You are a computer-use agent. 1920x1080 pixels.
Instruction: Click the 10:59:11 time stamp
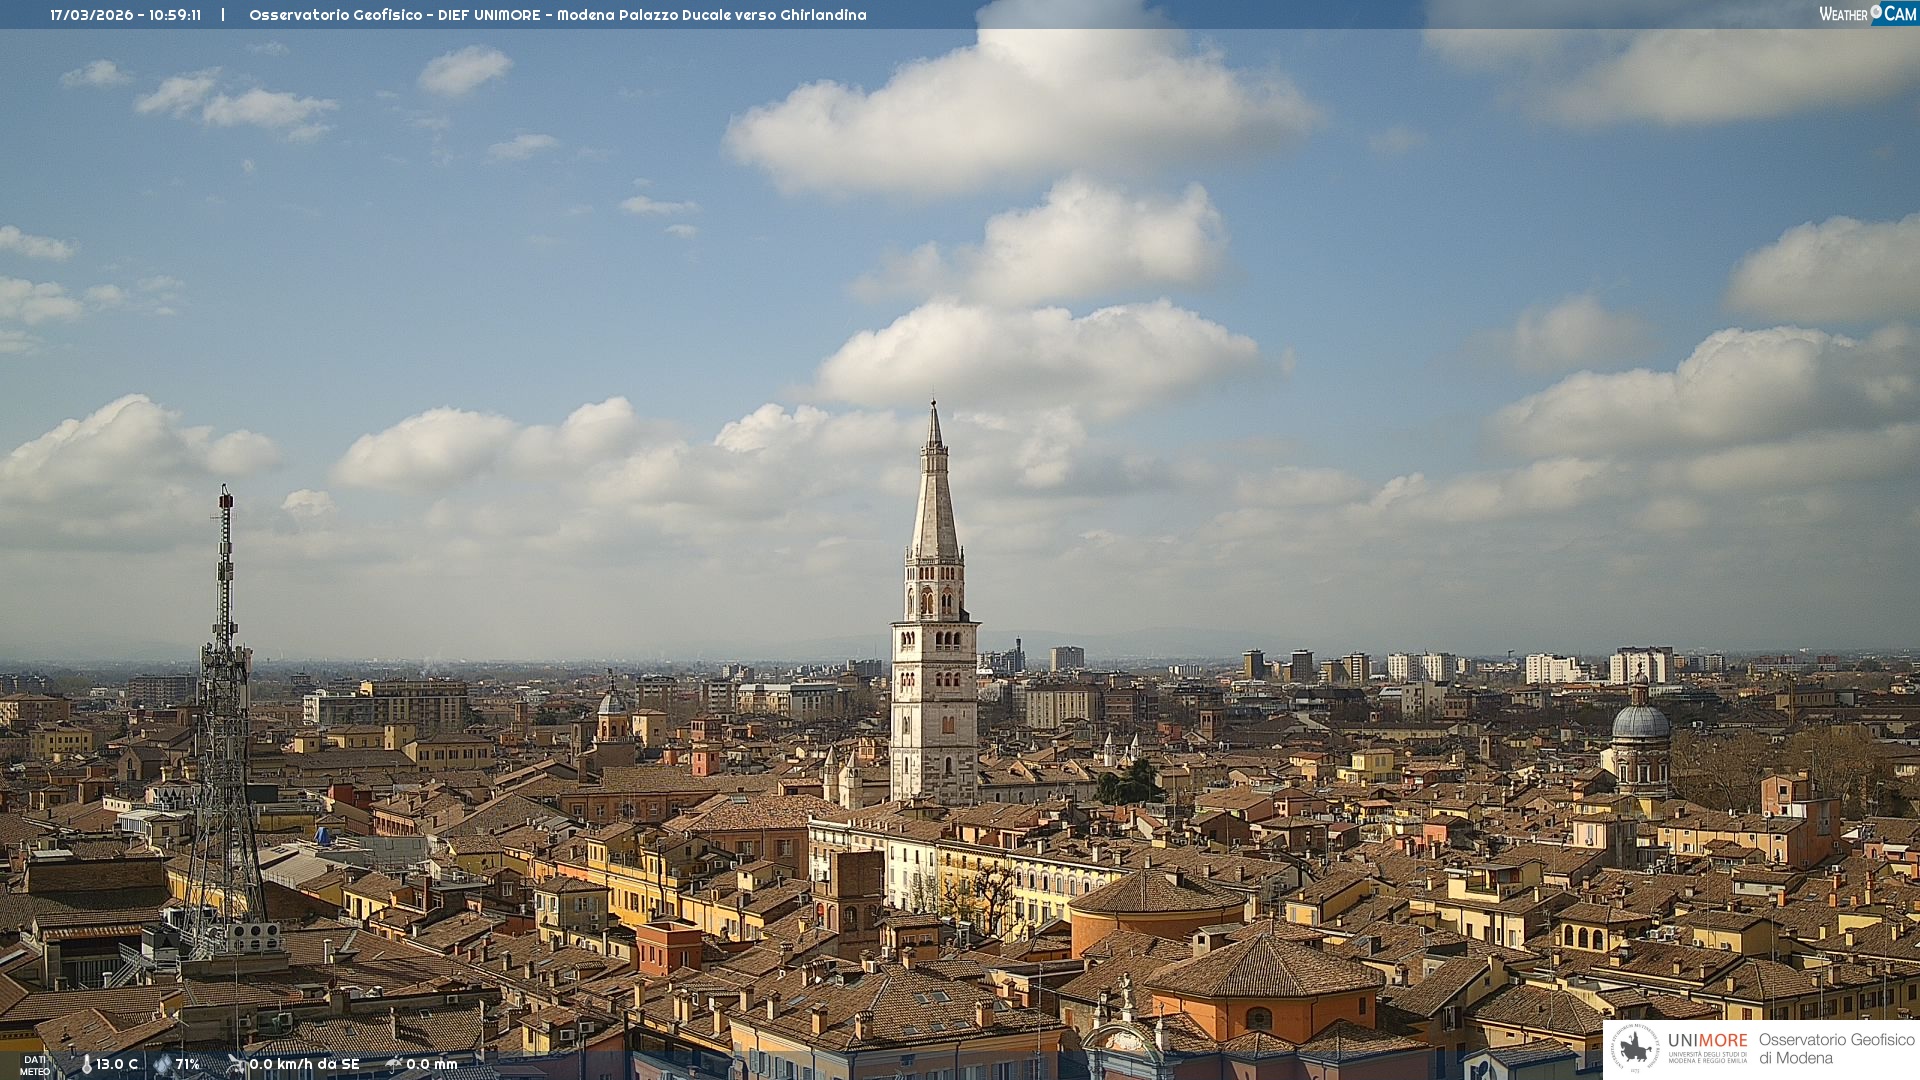point(175,15)
